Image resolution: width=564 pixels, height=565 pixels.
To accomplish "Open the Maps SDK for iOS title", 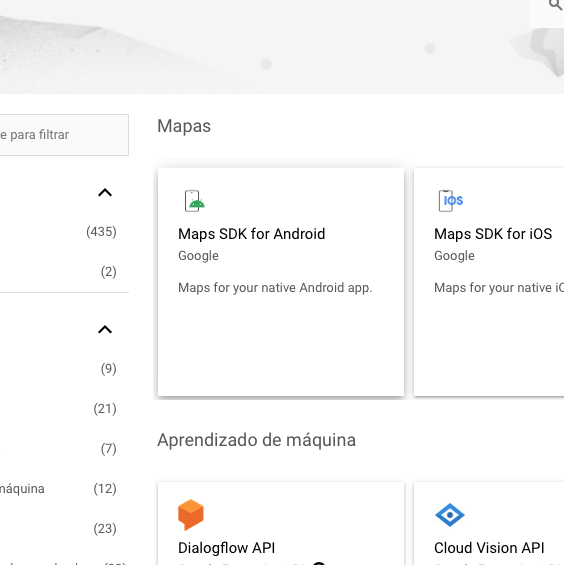I will pyautogui.click(x=493, y=234).
